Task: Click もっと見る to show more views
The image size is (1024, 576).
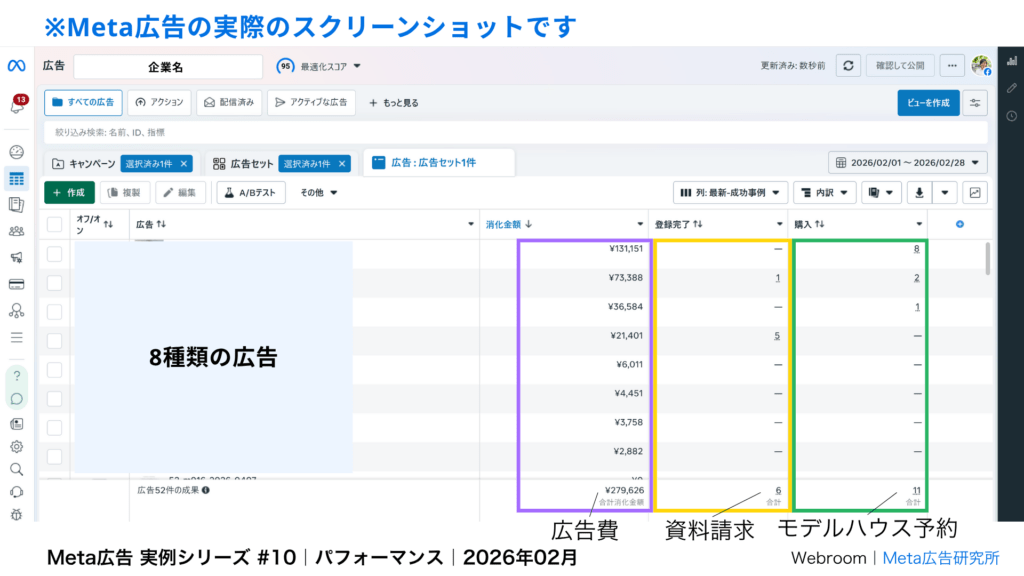Action: pos(394,103)
